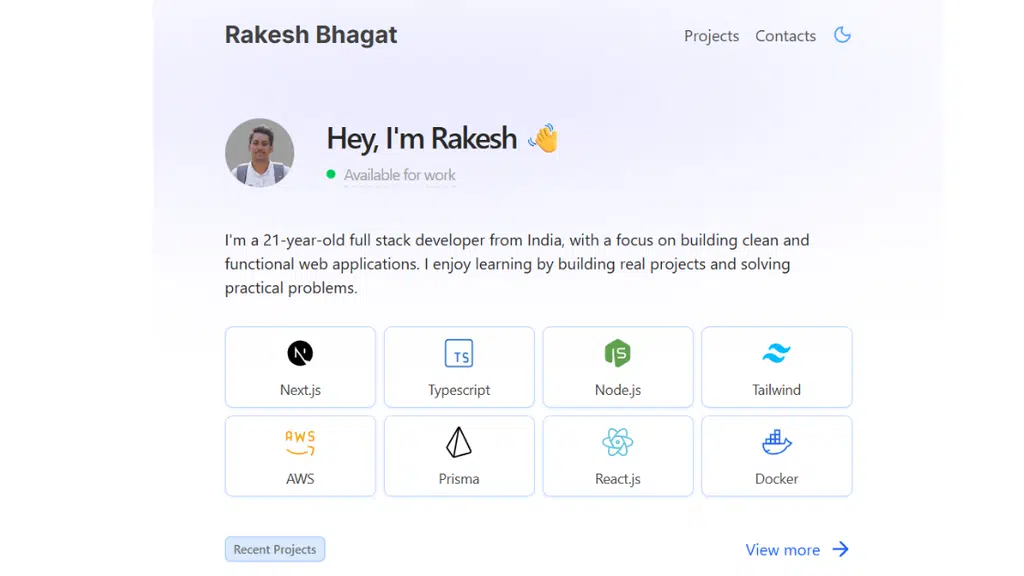Click the Next.js logo icon

pyautogui.click(x=300, y=353)
